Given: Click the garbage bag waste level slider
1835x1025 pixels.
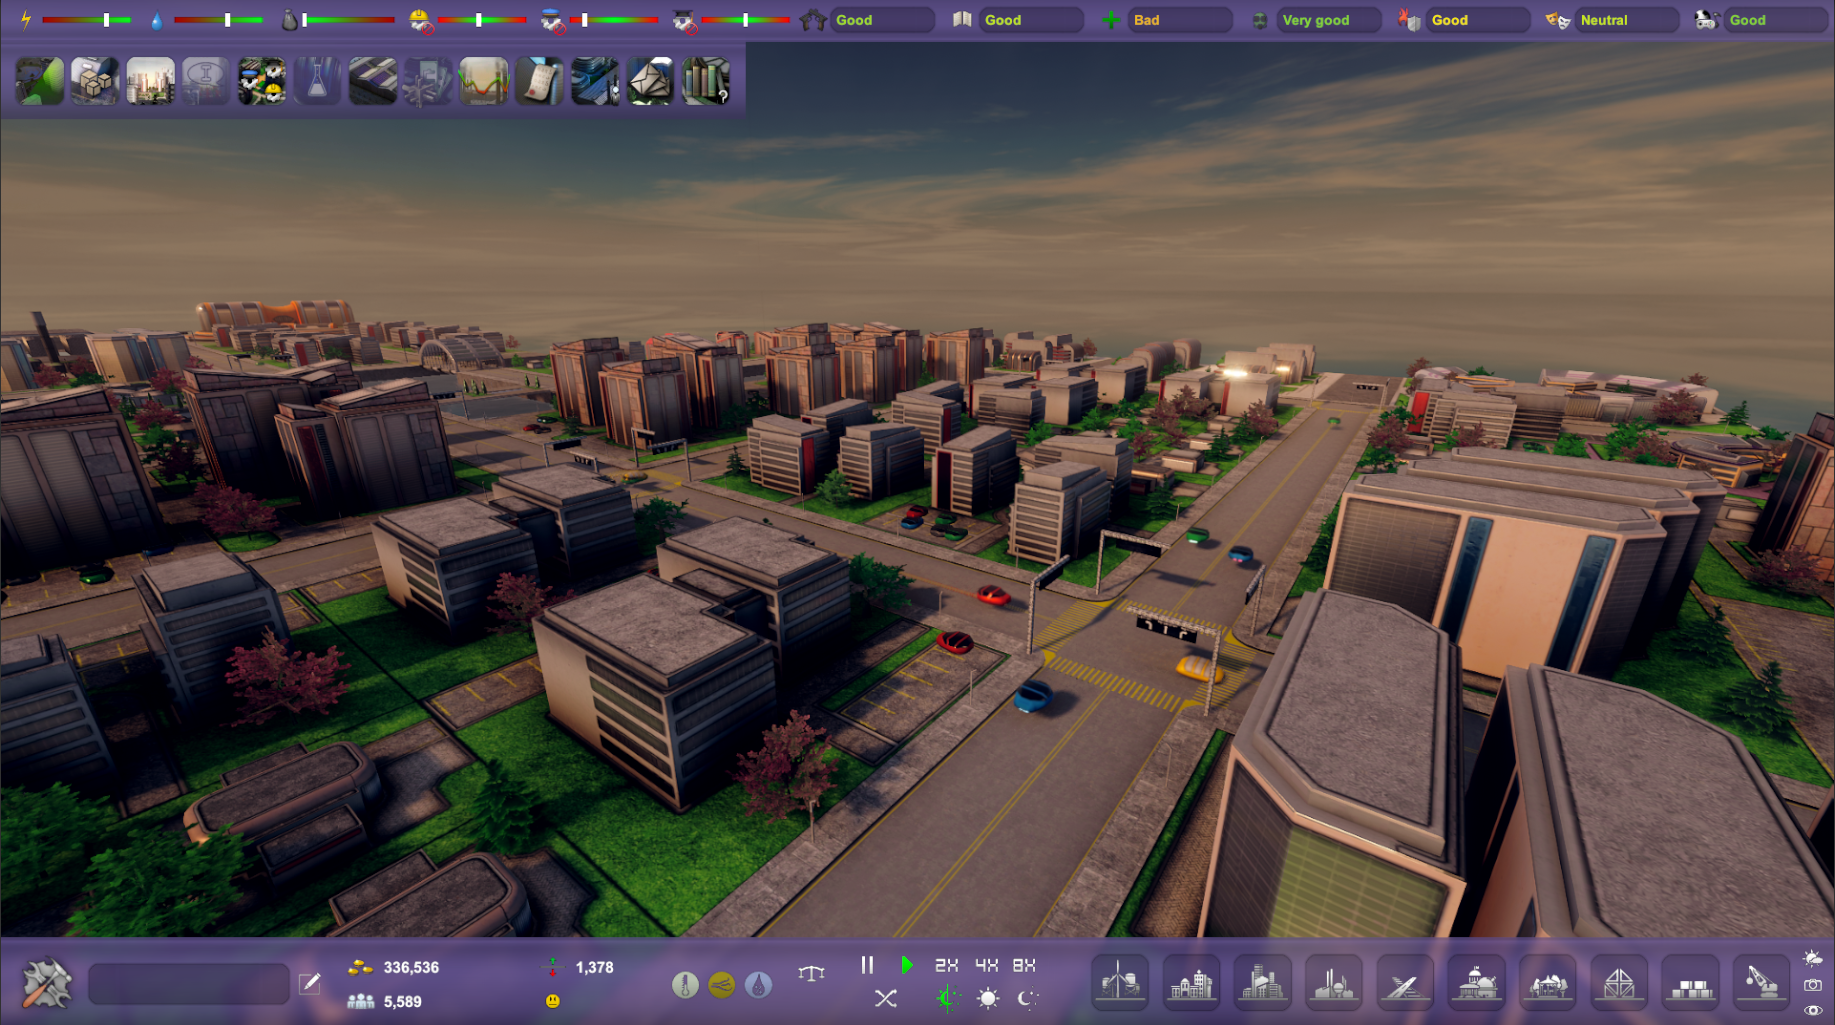Looking at the screenshot, I should (350, 20).
